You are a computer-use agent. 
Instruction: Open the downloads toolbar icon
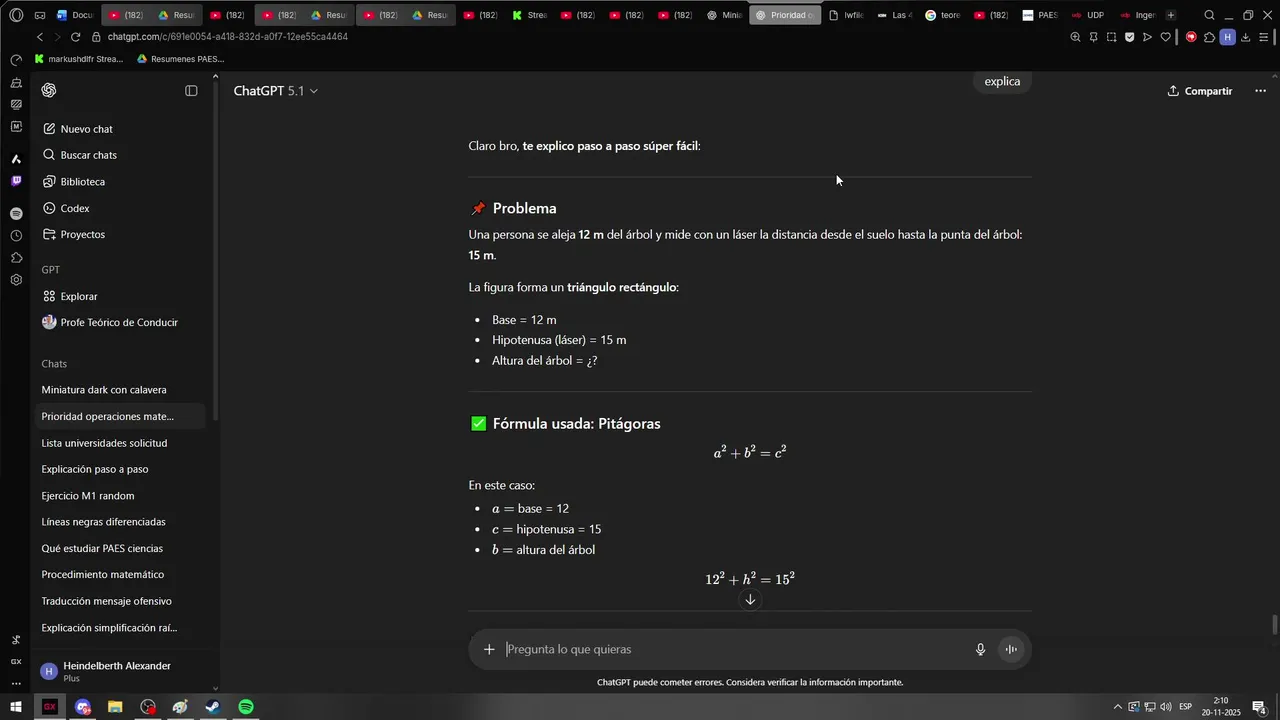coord(1245,37)
